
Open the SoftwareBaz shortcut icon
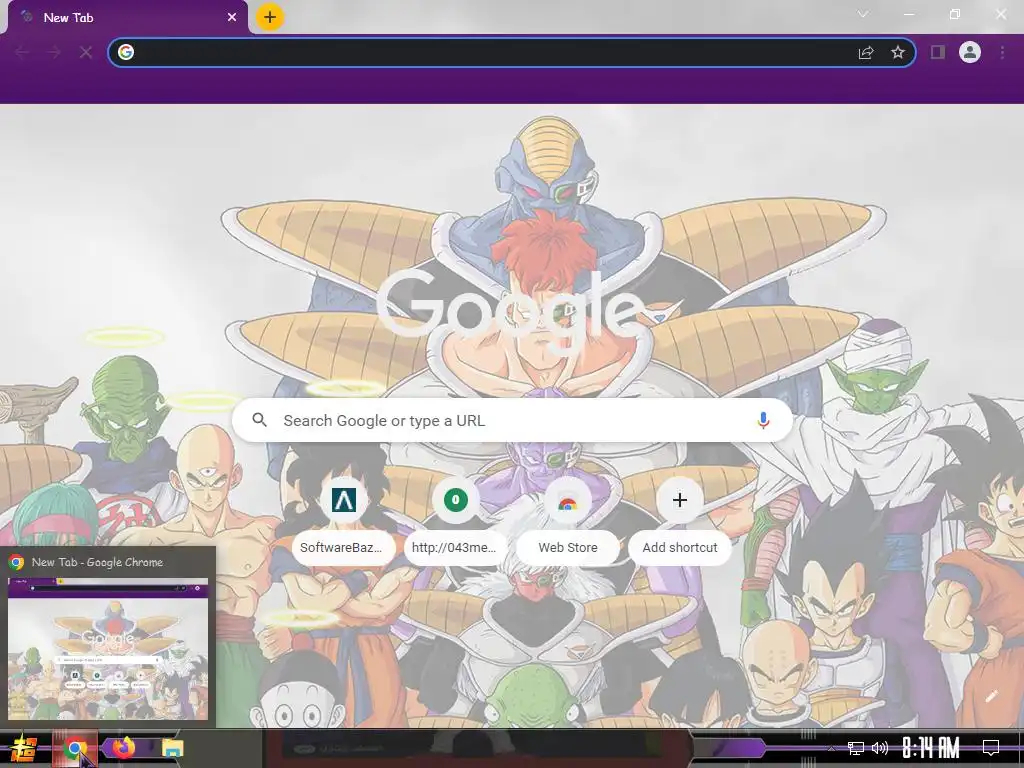[344, 500]
